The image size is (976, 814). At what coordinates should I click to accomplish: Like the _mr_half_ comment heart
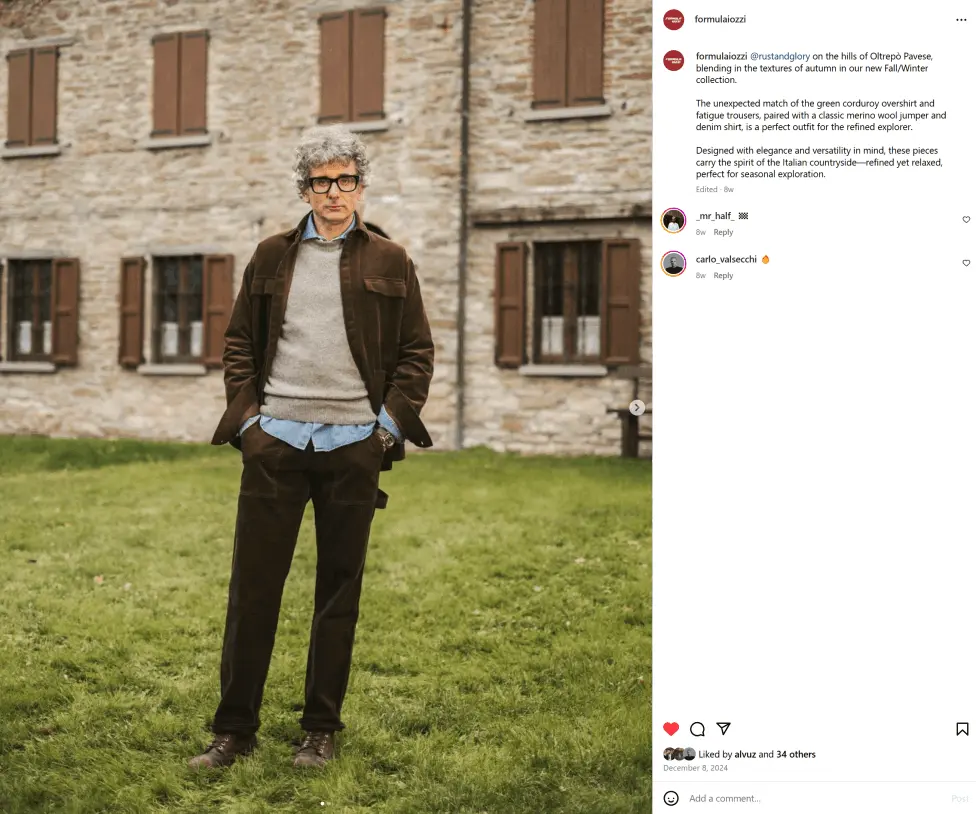[x=966, y=220]
